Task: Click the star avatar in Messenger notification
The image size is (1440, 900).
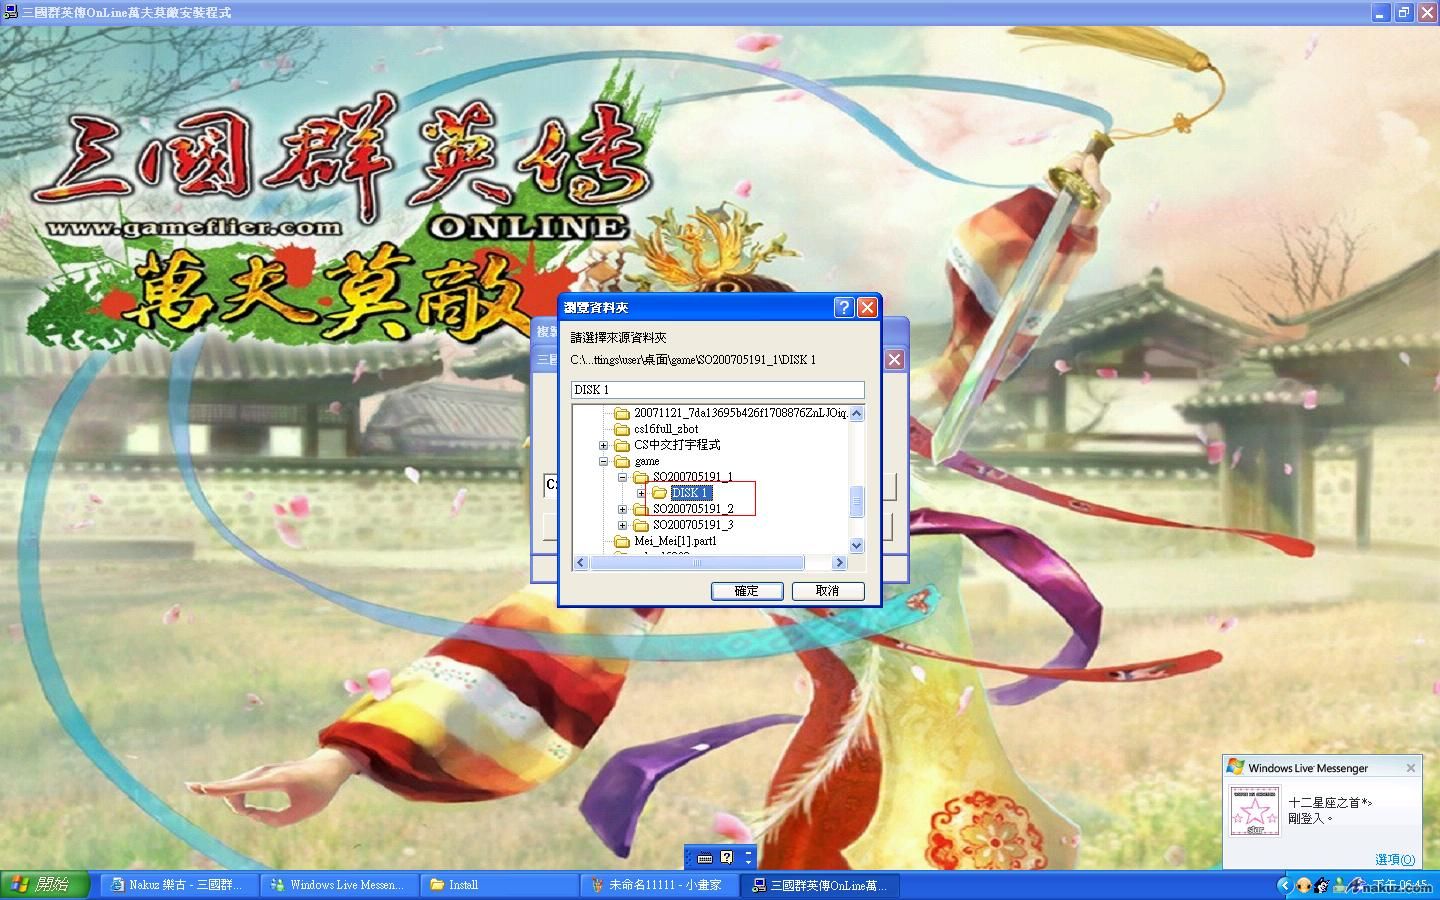Action: pos(1255,811)
